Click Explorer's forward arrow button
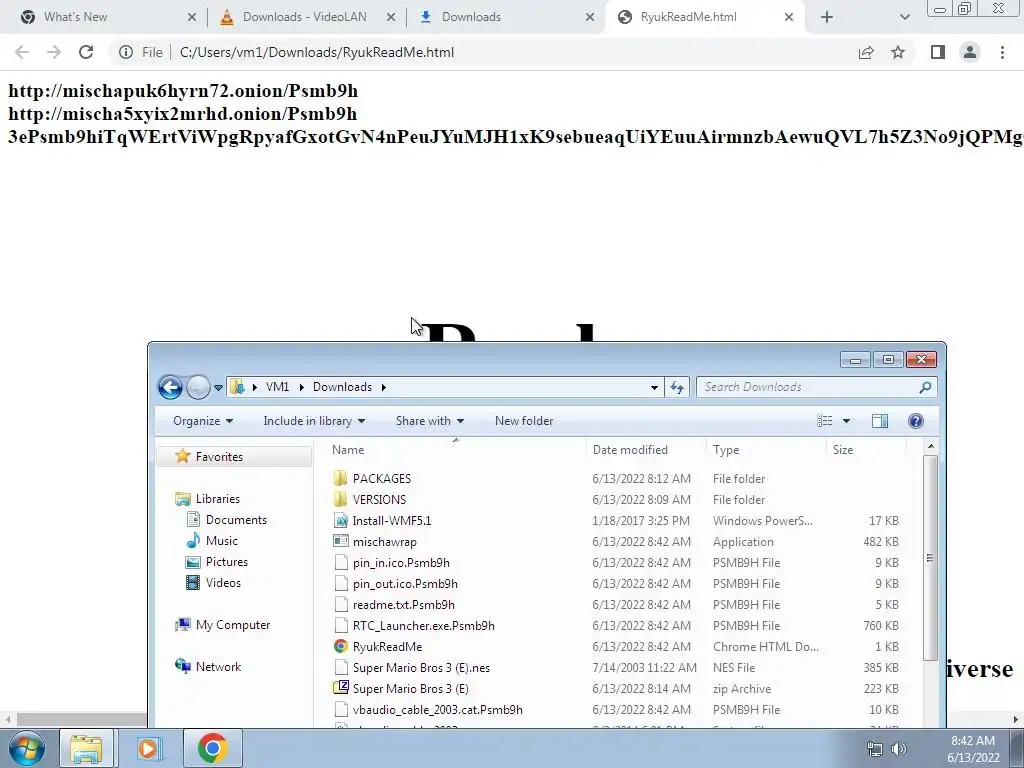The height and width of the screenshot is (768, 1024). tap(198, 387)
